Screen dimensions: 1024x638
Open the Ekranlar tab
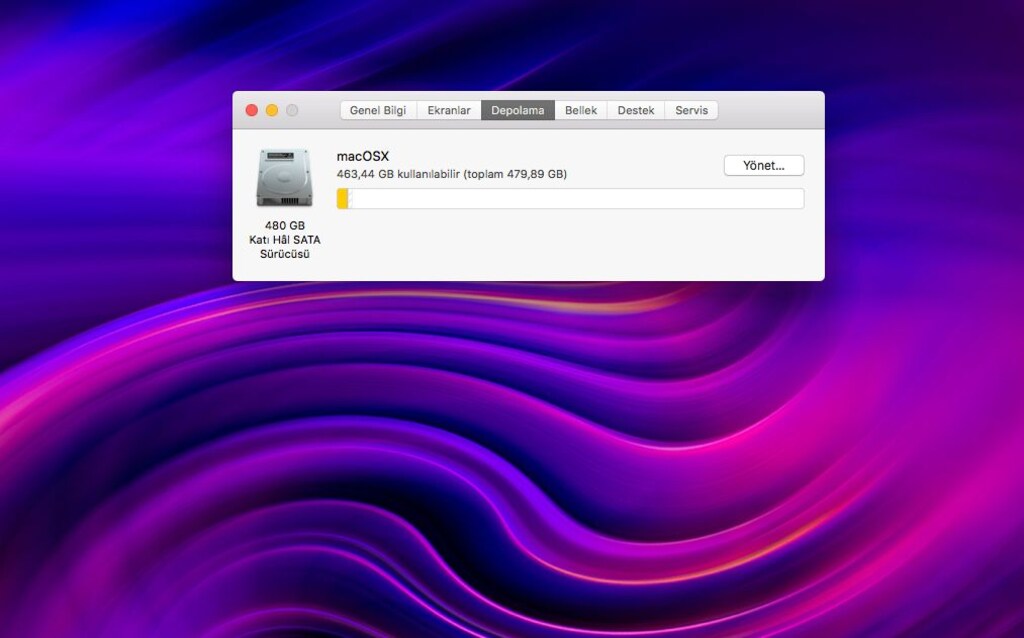coord(449,110)
